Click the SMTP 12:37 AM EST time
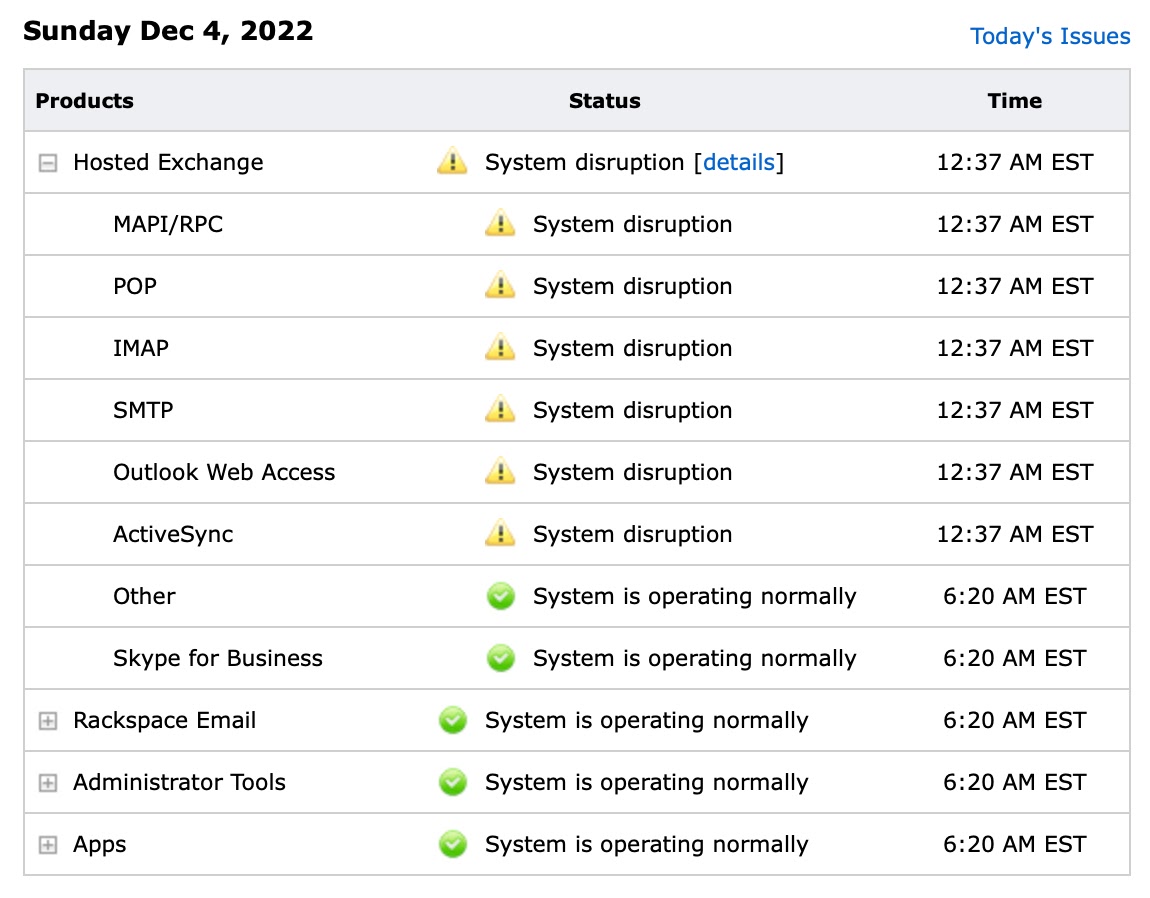 [x=1014, y=410]
